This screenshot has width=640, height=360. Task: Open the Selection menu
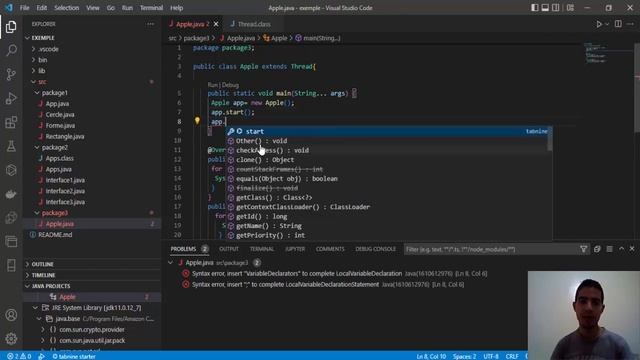(x=67, y=8)
